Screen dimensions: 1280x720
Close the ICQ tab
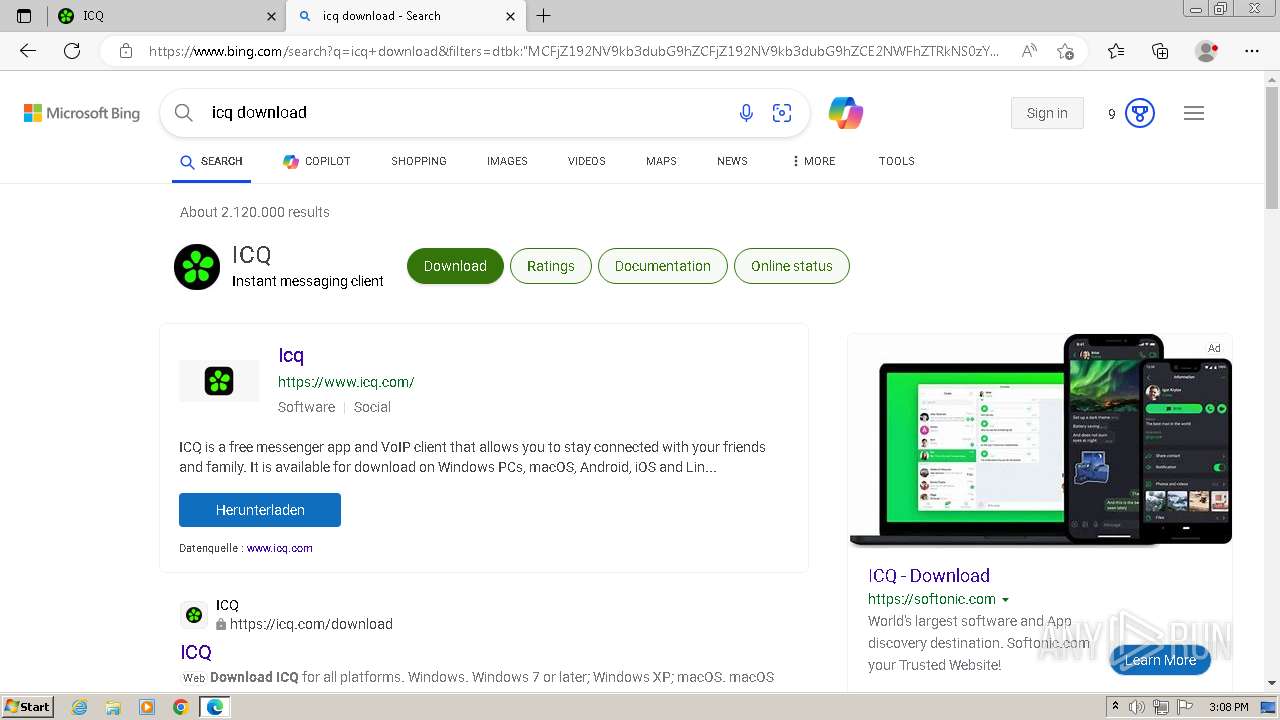coord(272,16)
